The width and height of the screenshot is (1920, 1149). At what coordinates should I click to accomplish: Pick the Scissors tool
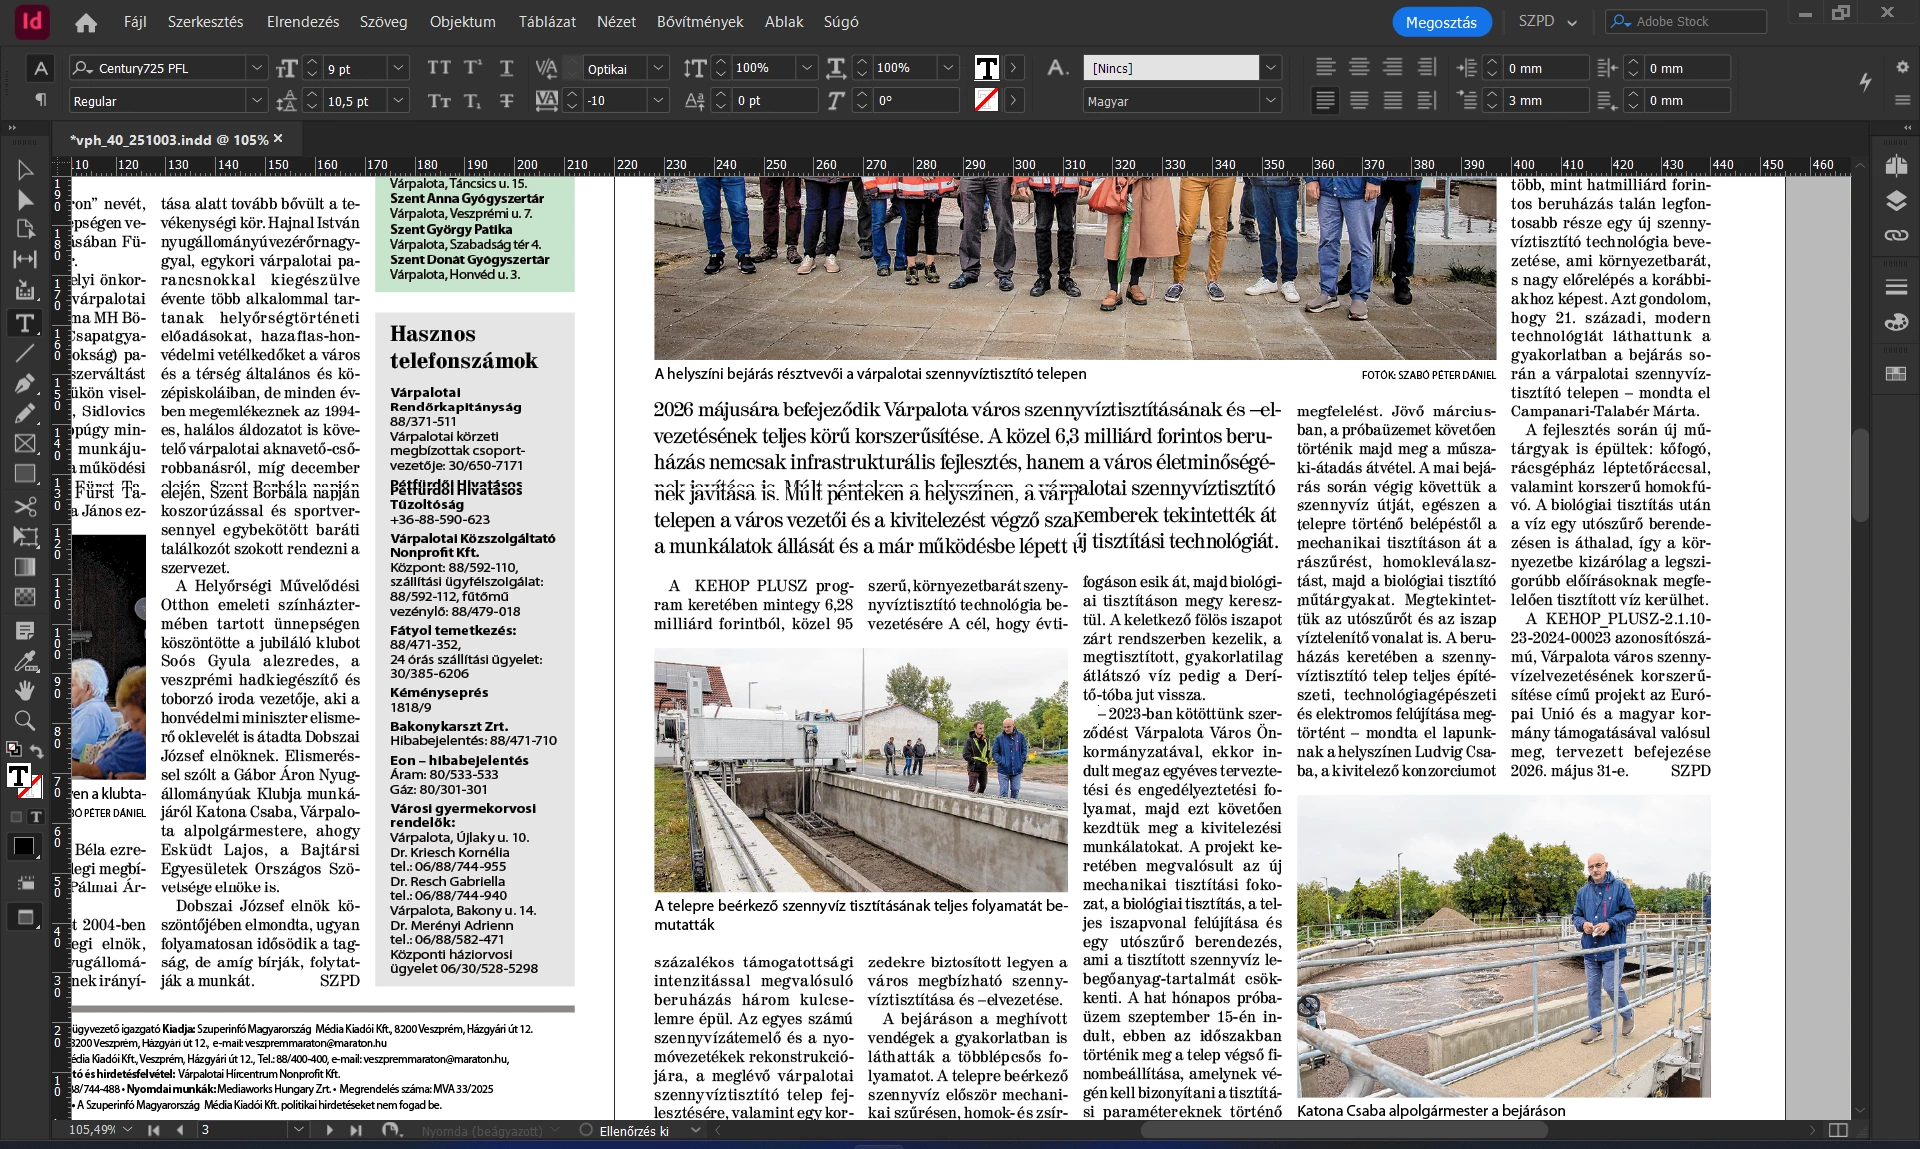25,506
